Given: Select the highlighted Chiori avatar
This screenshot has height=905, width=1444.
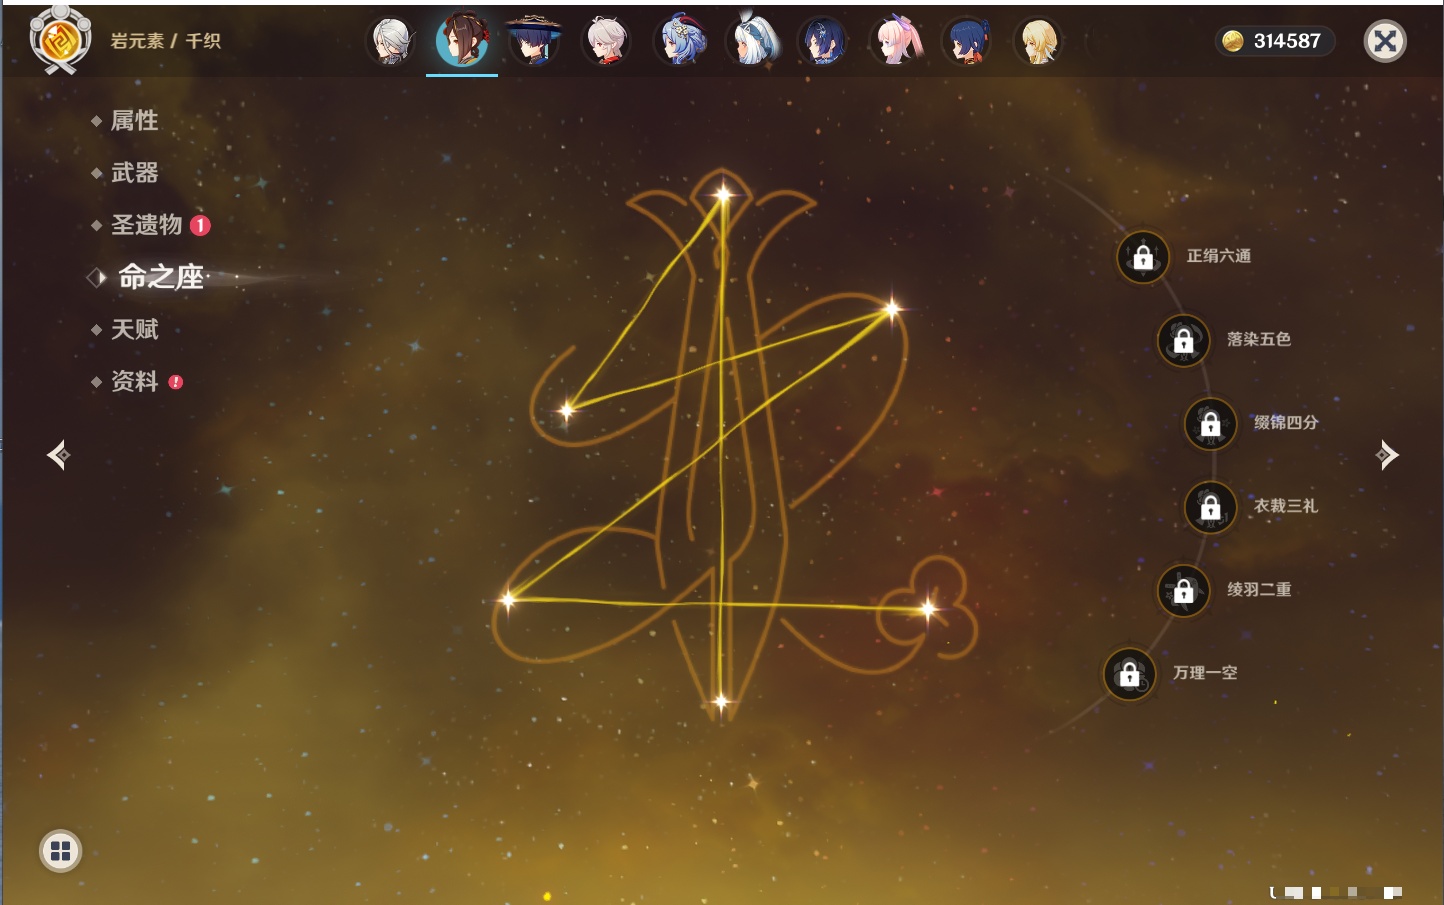Looking at the screenshot, I should click(462, 41).
